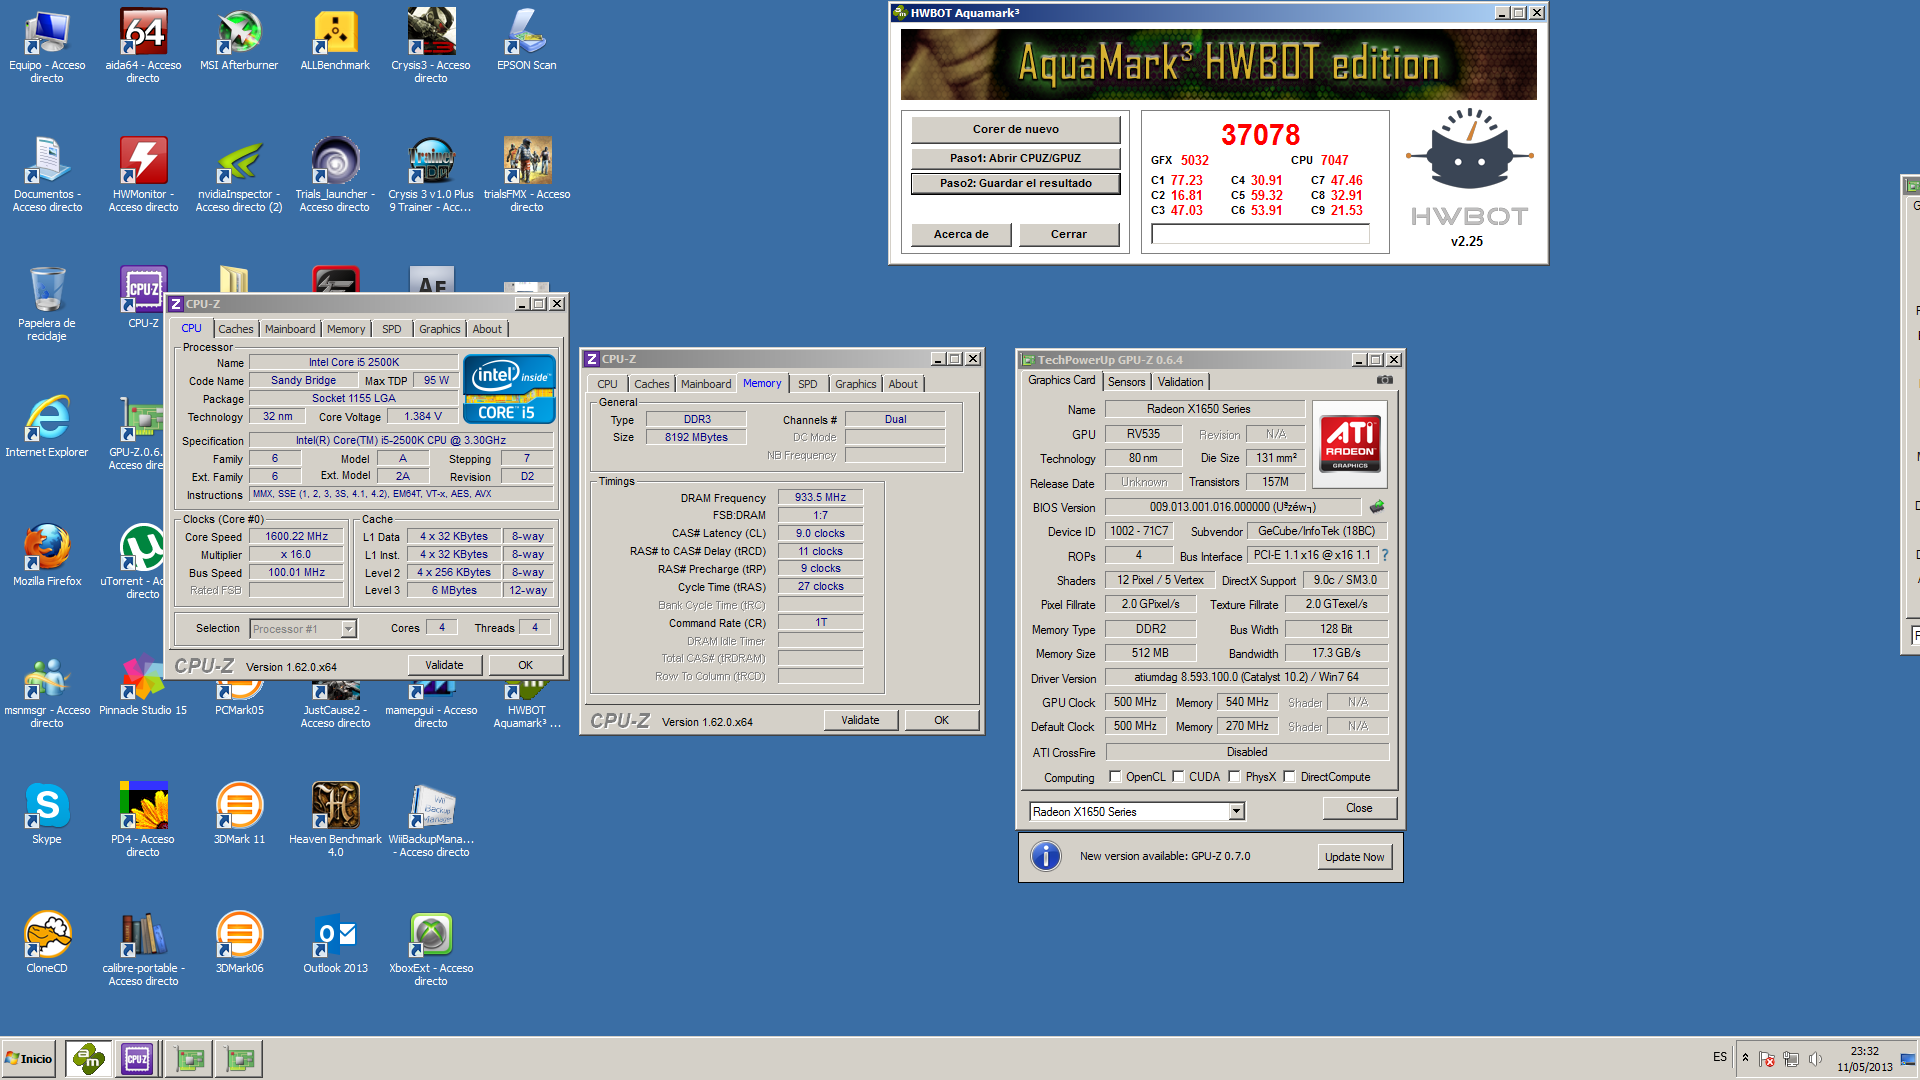Open 3DMark 11 desktop icon

[239, 814]
